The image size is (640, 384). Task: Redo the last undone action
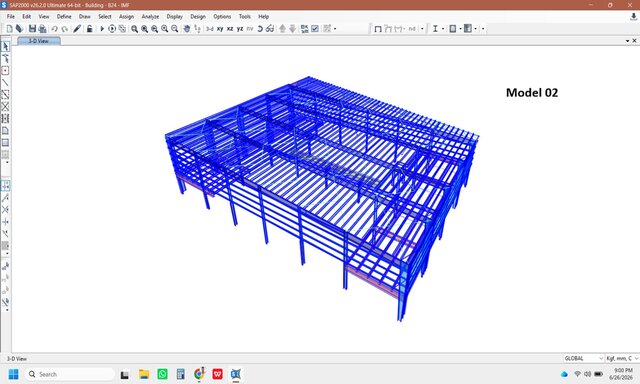tap(64, 29)
